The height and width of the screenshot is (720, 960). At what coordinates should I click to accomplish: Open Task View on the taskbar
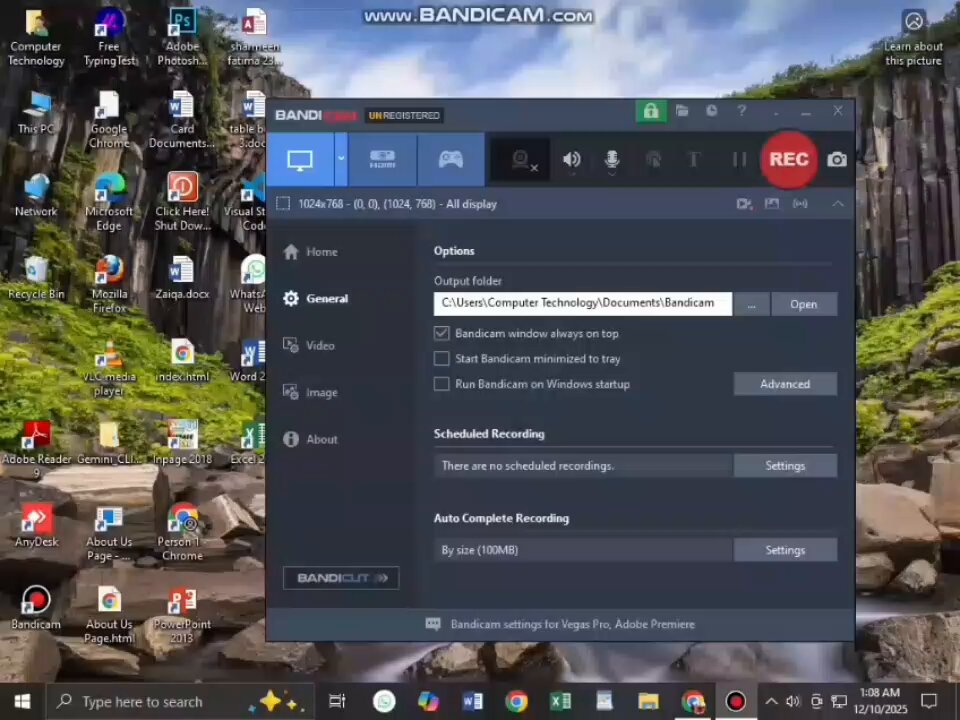point(337,702)
